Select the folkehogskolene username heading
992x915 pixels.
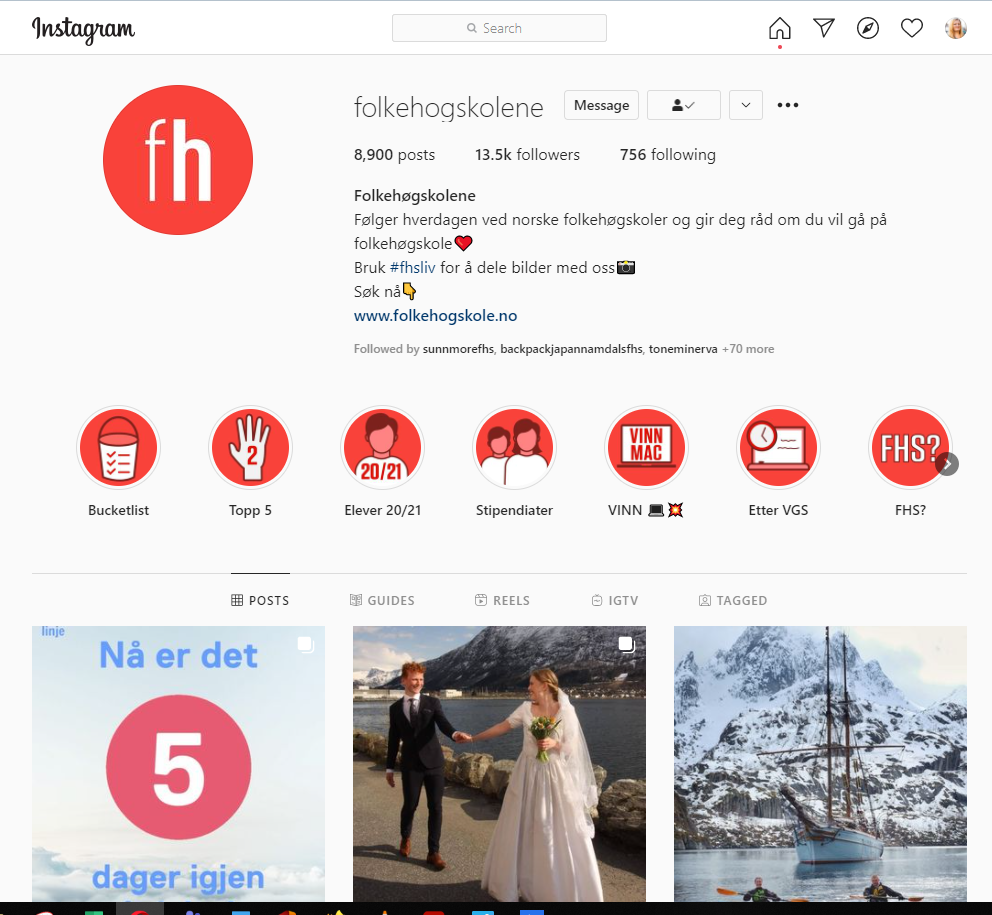coord(449,107)
